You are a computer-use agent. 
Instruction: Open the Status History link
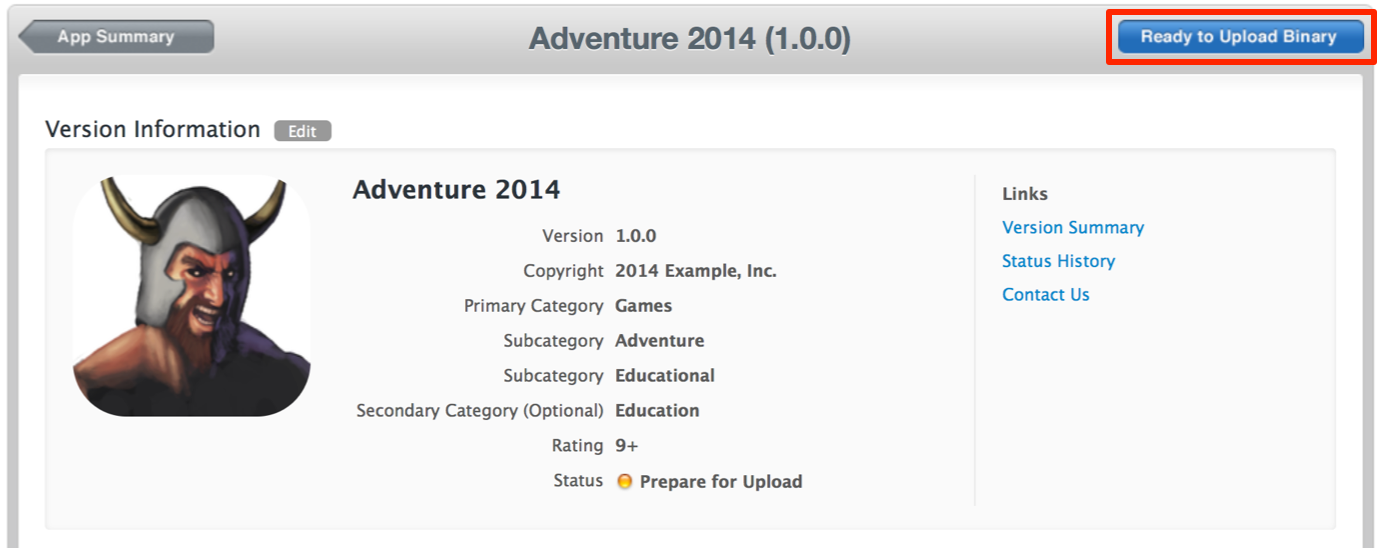1058,261
